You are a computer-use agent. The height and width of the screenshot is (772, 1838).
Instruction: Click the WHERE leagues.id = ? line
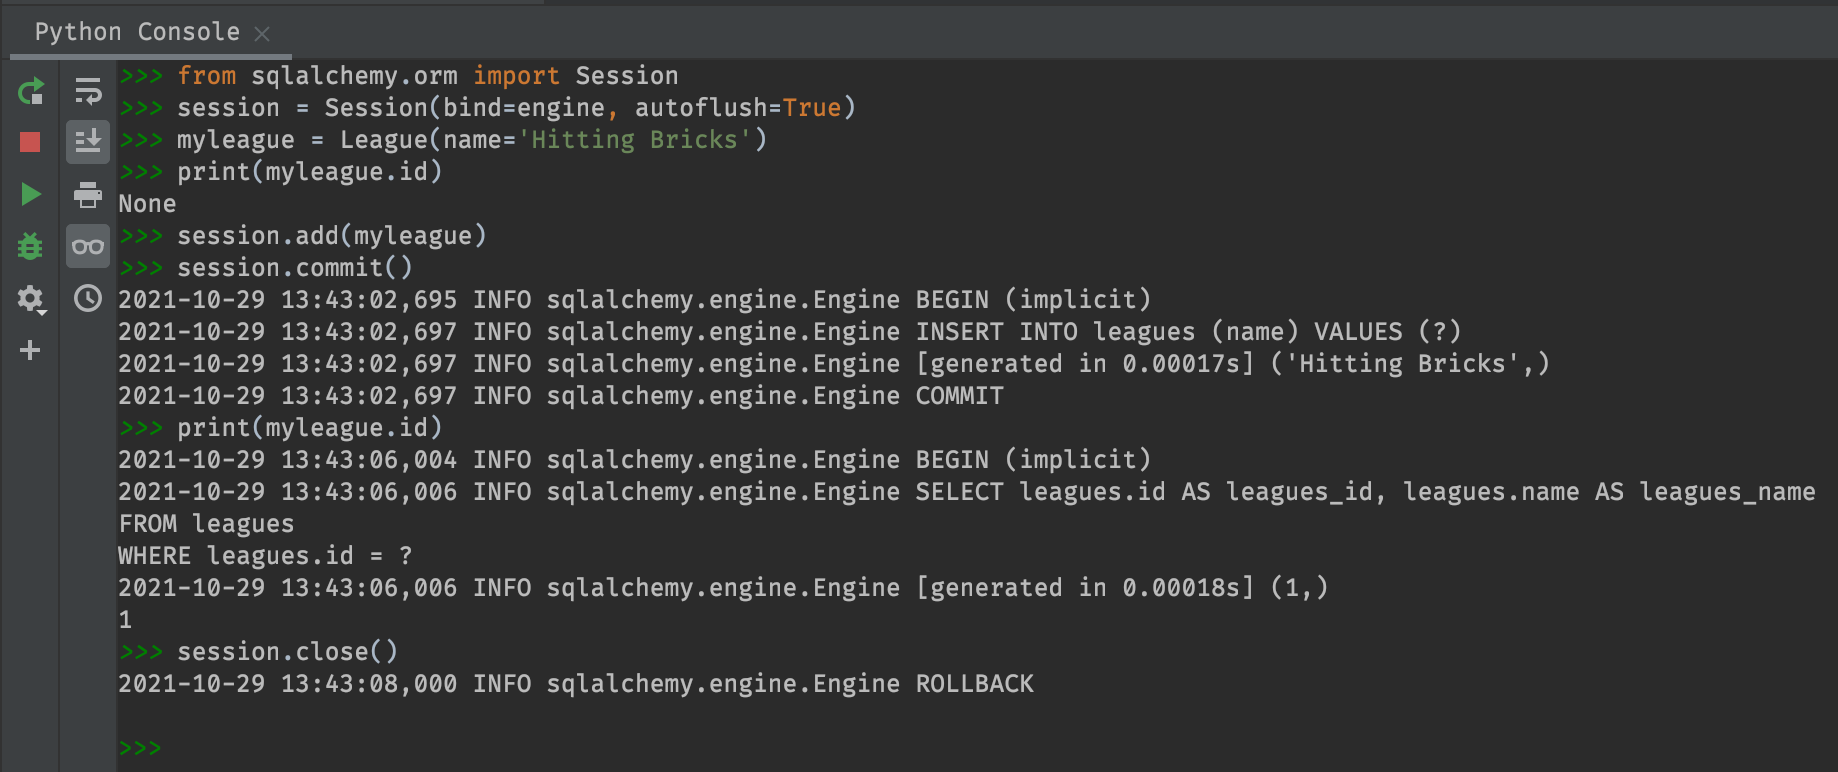point(265,556)
